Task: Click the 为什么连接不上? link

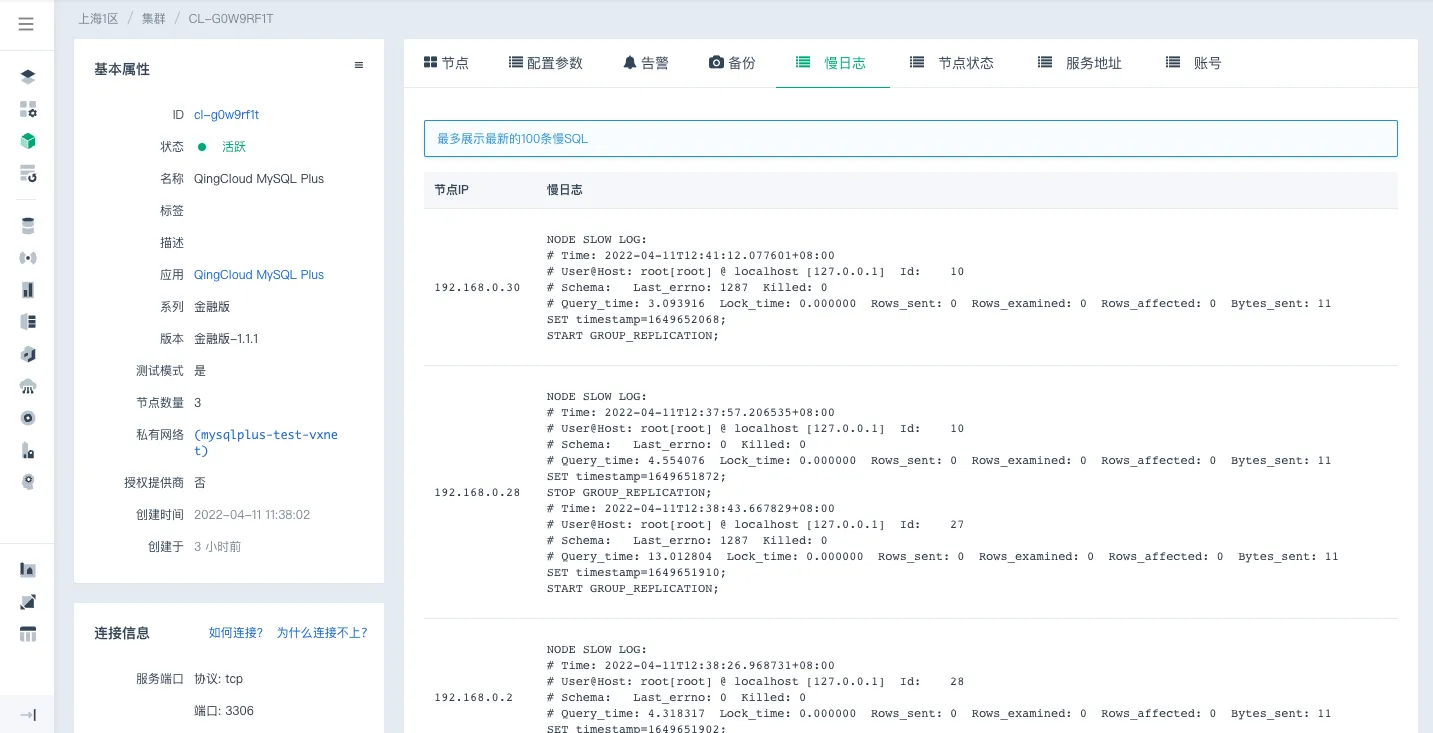Action: tap(322, 633)
